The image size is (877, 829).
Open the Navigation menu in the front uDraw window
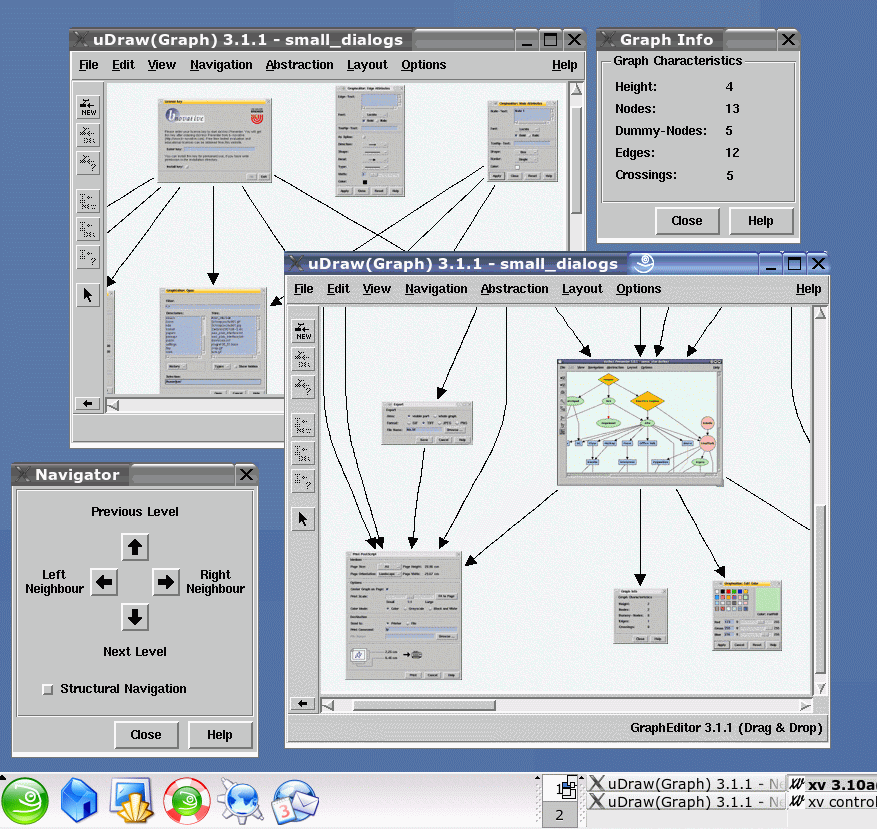tap(436, 289)
